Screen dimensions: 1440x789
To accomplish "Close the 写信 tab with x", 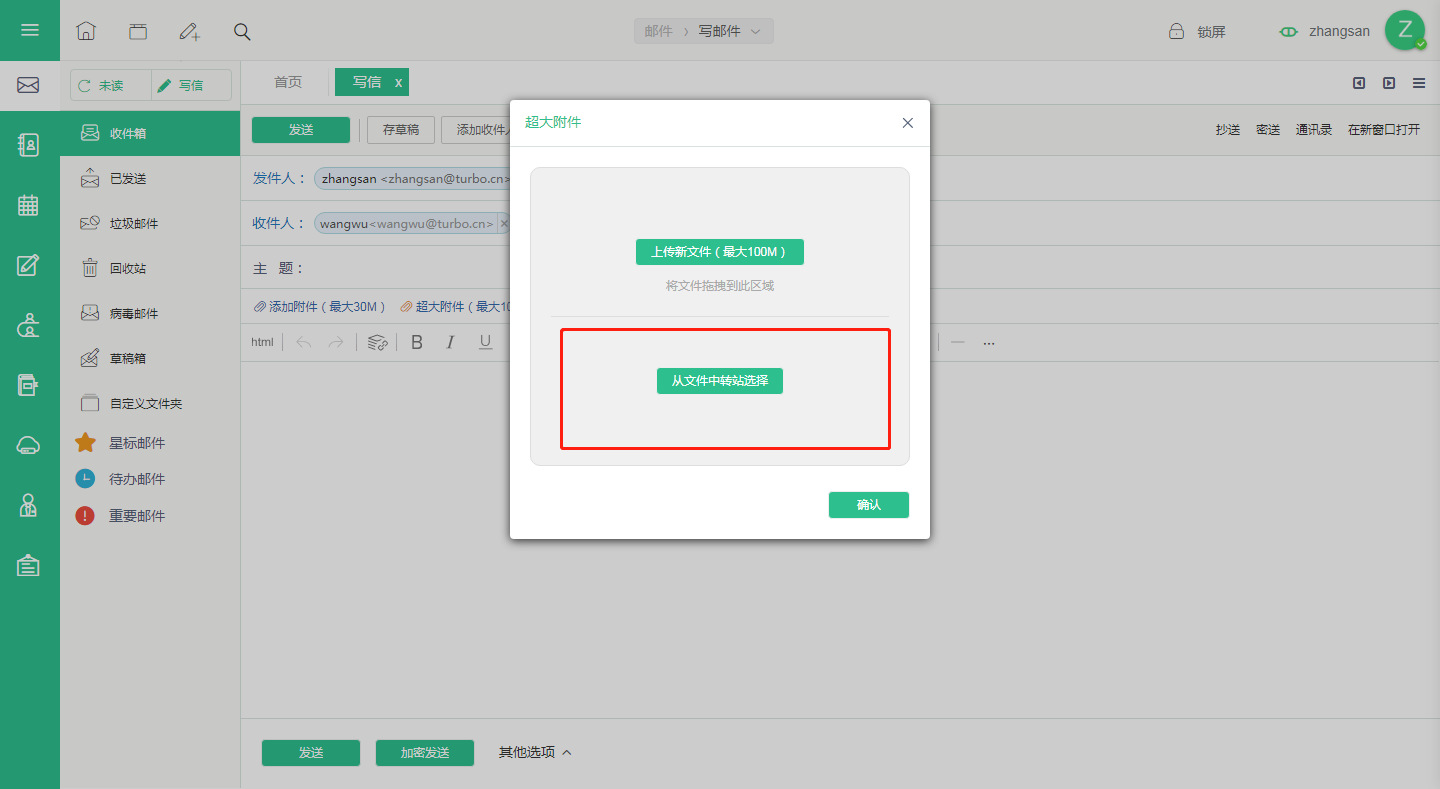I will click(x=398, y=83).
